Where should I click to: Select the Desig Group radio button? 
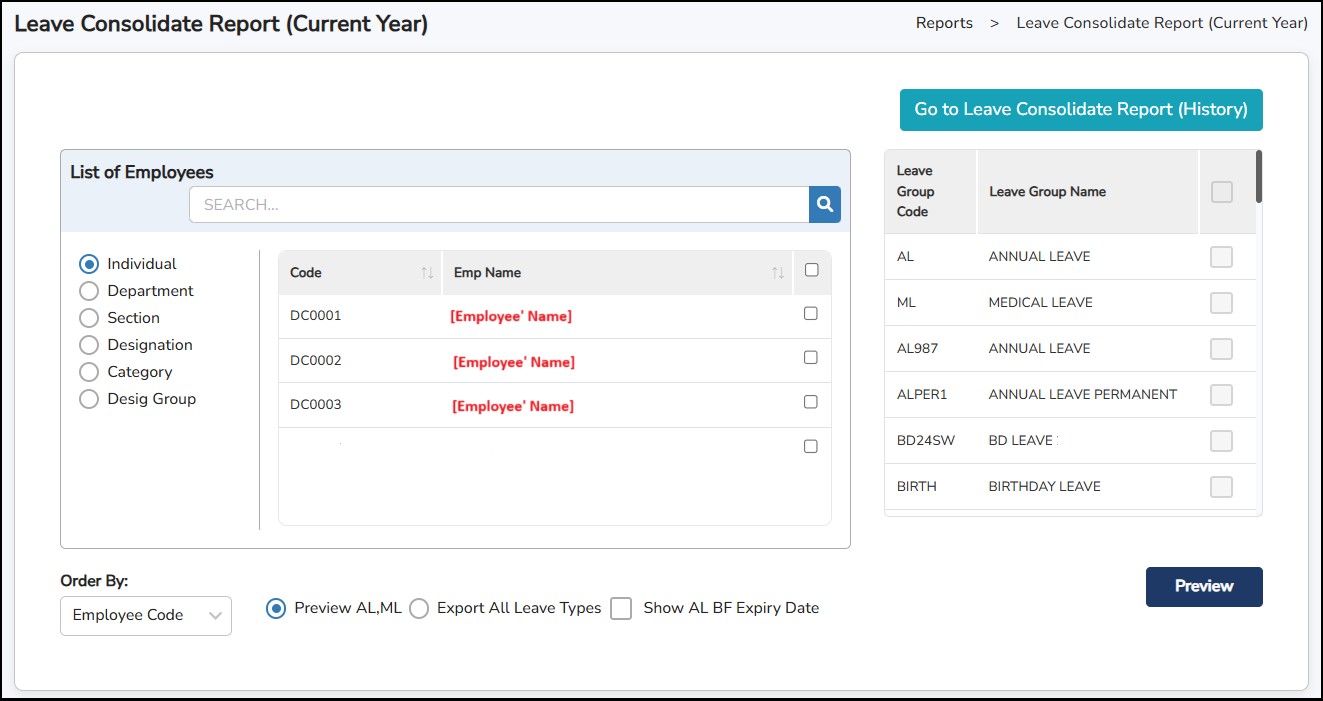pos(89,399)
